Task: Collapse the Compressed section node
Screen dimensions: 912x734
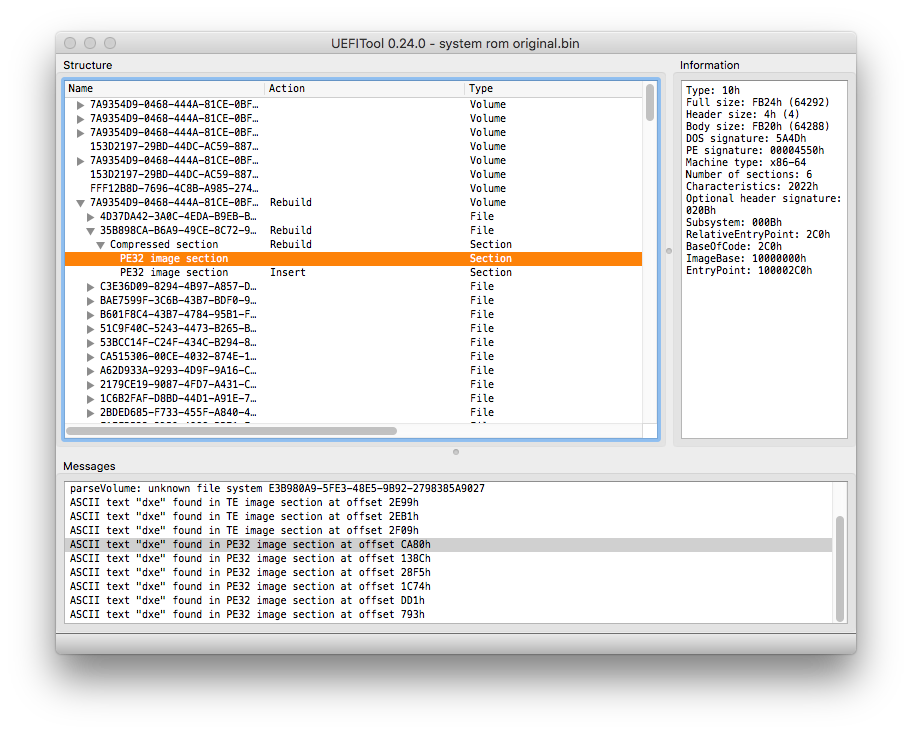Action: click(101, 245)
